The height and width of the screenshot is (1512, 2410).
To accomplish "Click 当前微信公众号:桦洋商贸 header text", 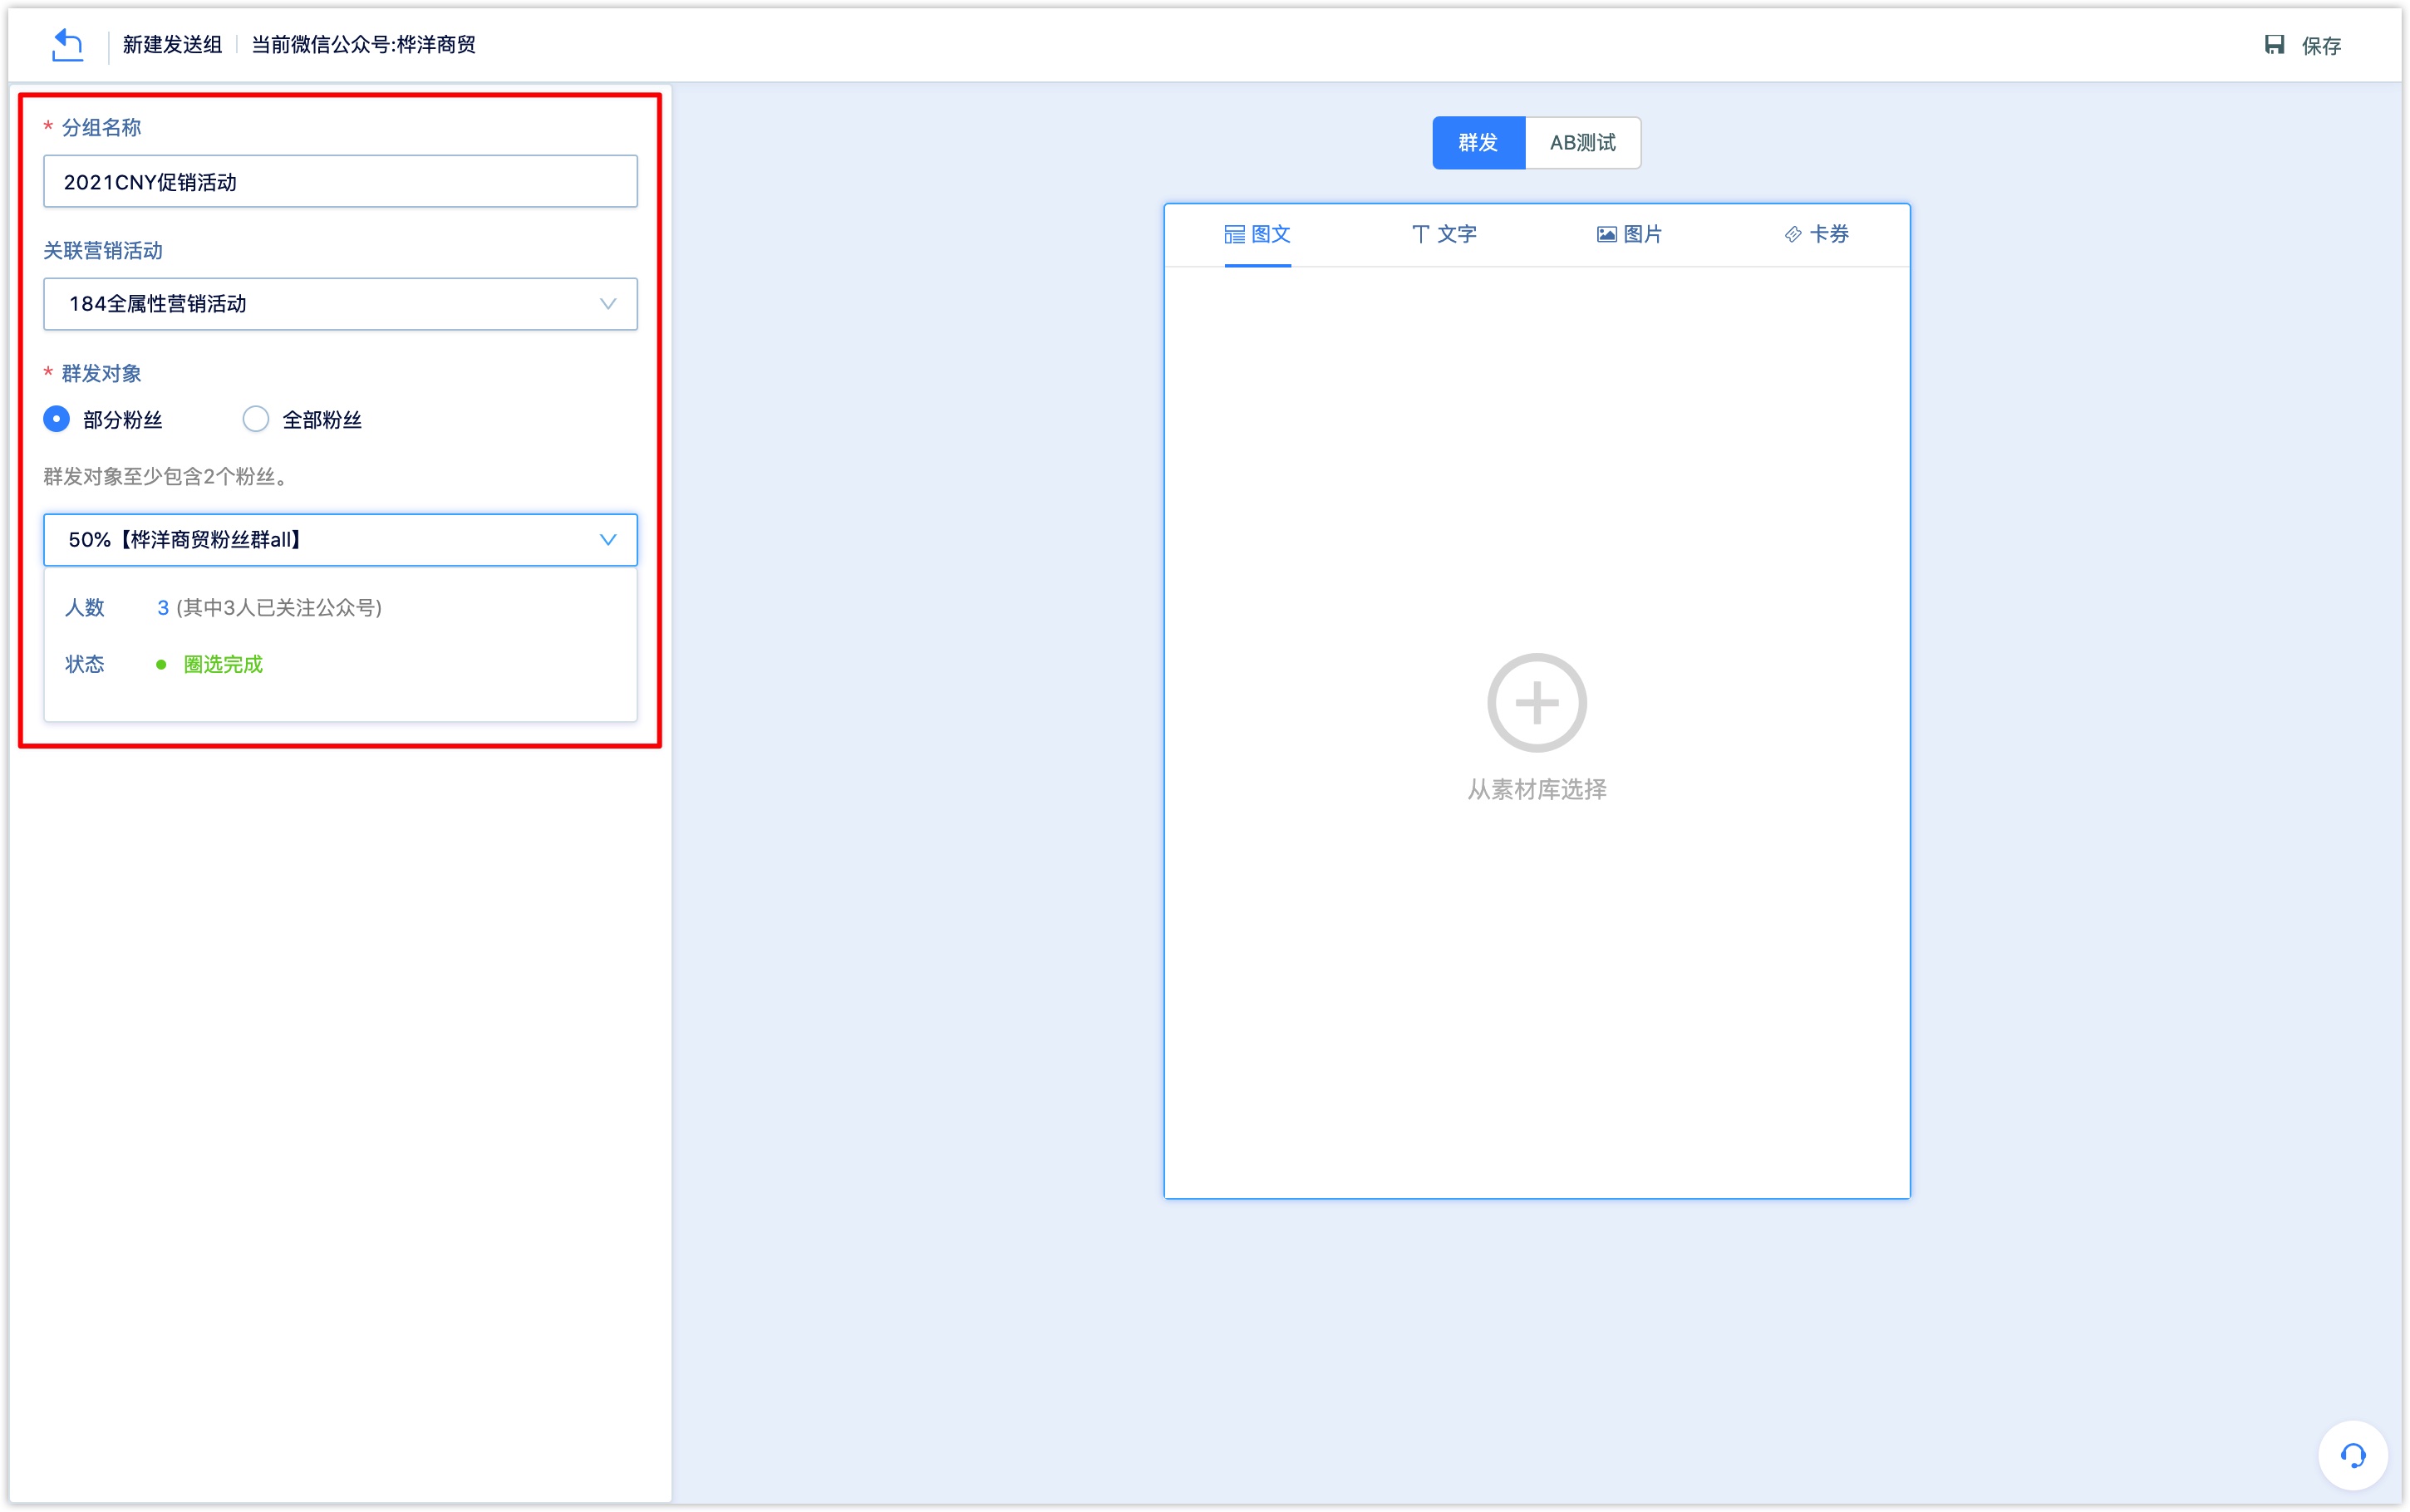I will [363, 45].
